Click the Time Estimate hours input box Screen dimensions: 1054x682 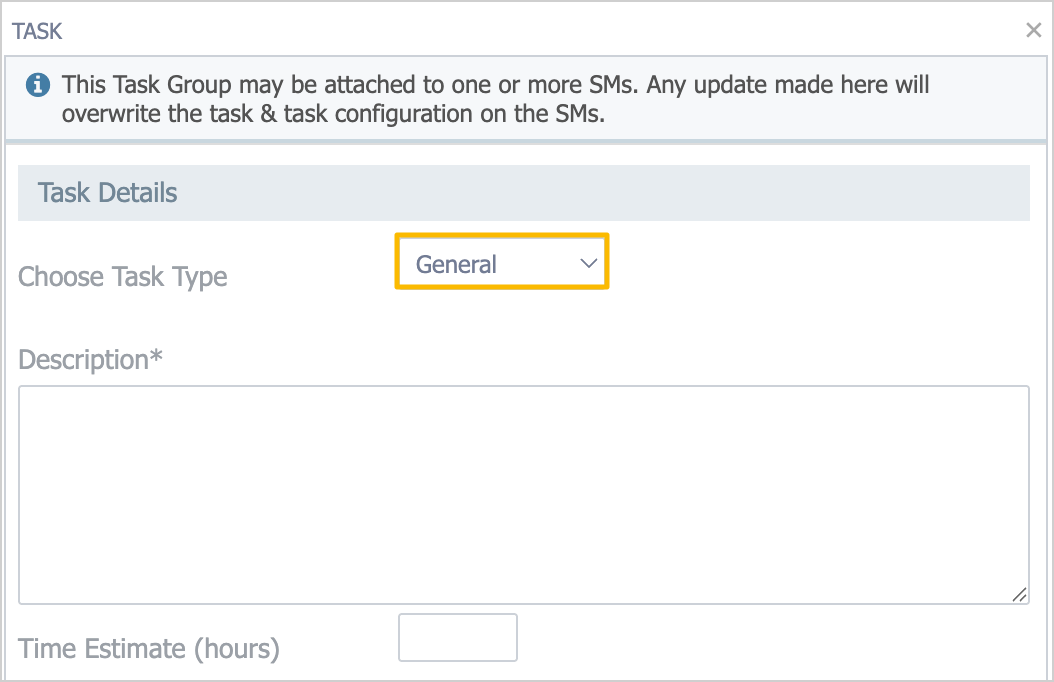(458, 638)
